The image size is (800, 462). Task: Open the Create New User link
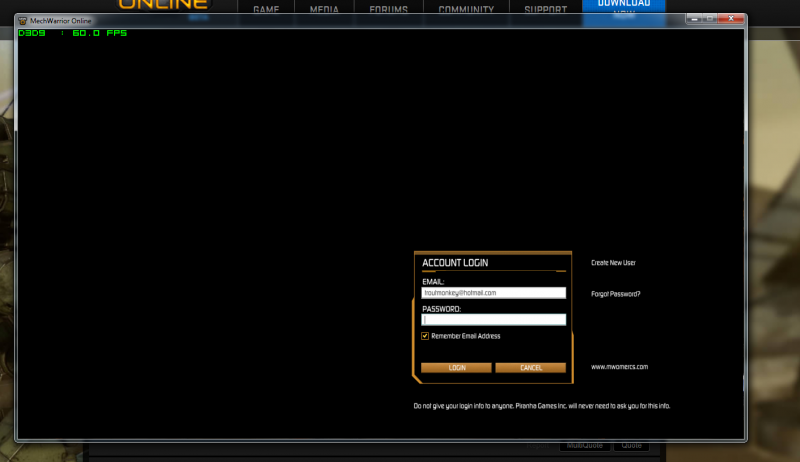tap(613, 263)
